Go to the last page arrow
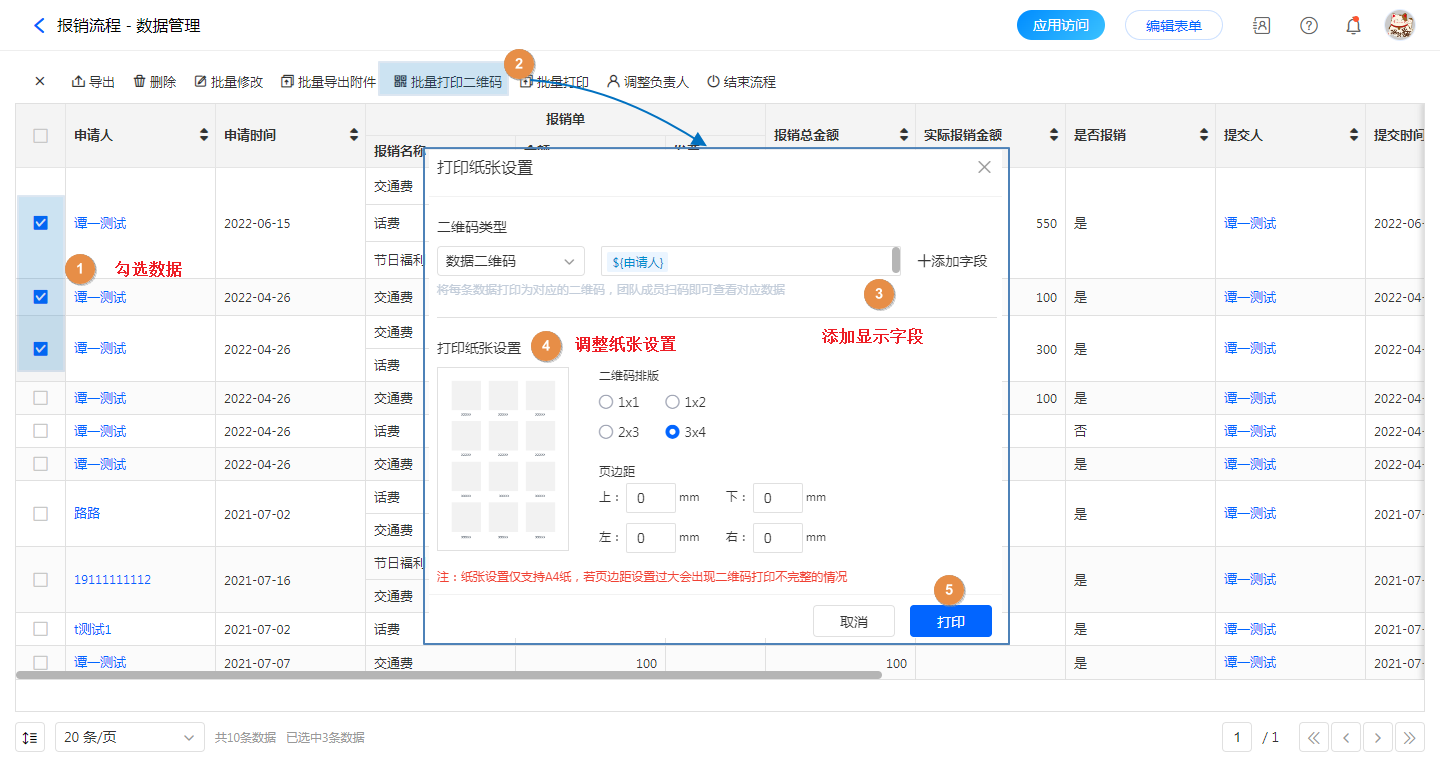 1410,737
